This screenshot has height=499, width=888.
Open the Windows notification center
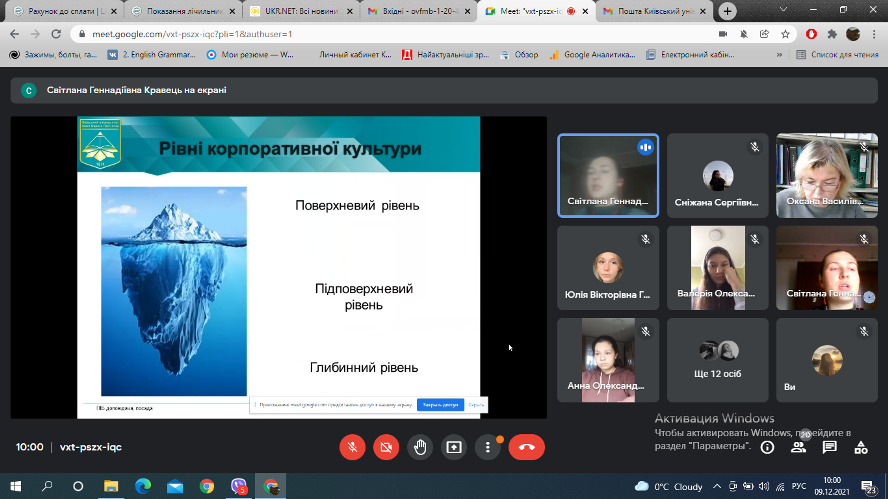(x=868, y=487)
